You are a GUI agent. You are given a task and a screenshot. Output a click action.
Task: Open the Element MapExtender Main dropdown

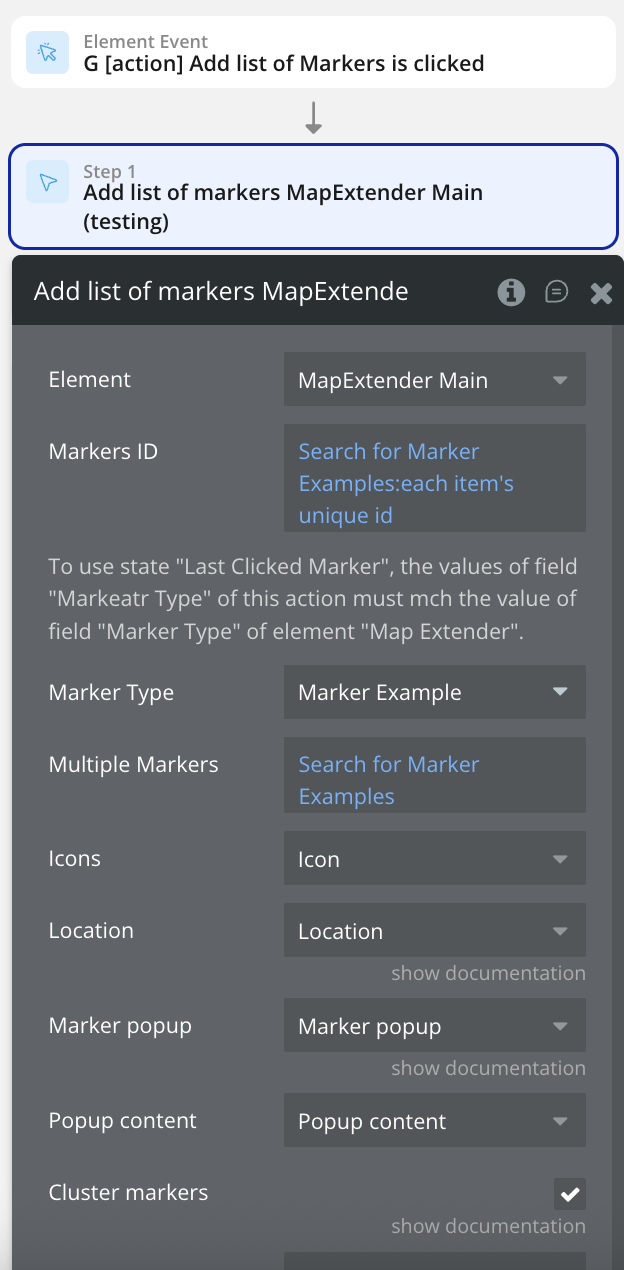(x=434, y=380)
